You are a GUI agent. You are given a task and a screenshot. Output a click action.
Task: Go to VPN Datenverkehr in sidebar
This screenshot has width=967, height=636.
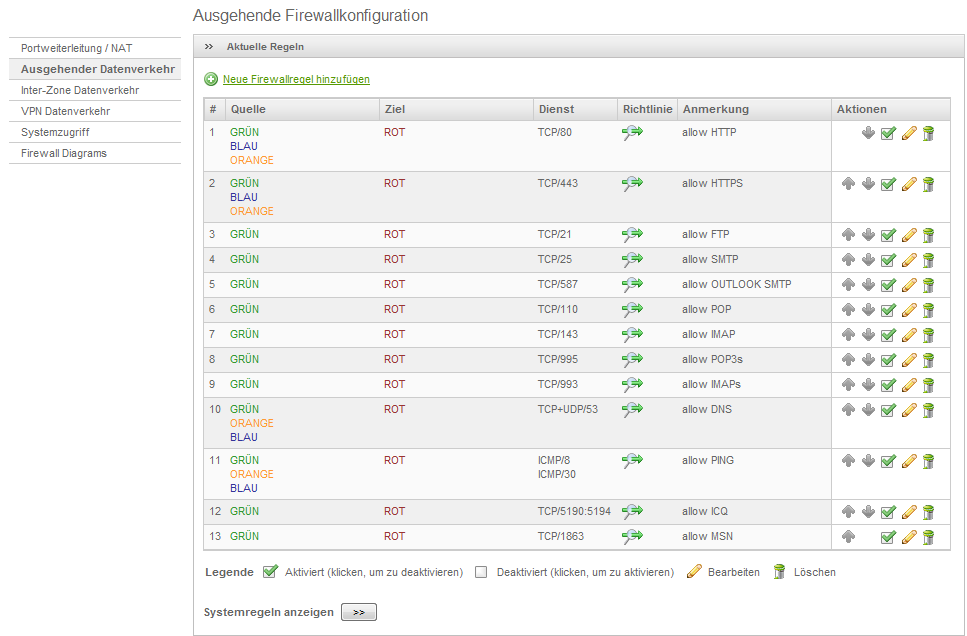click(66, 111)
